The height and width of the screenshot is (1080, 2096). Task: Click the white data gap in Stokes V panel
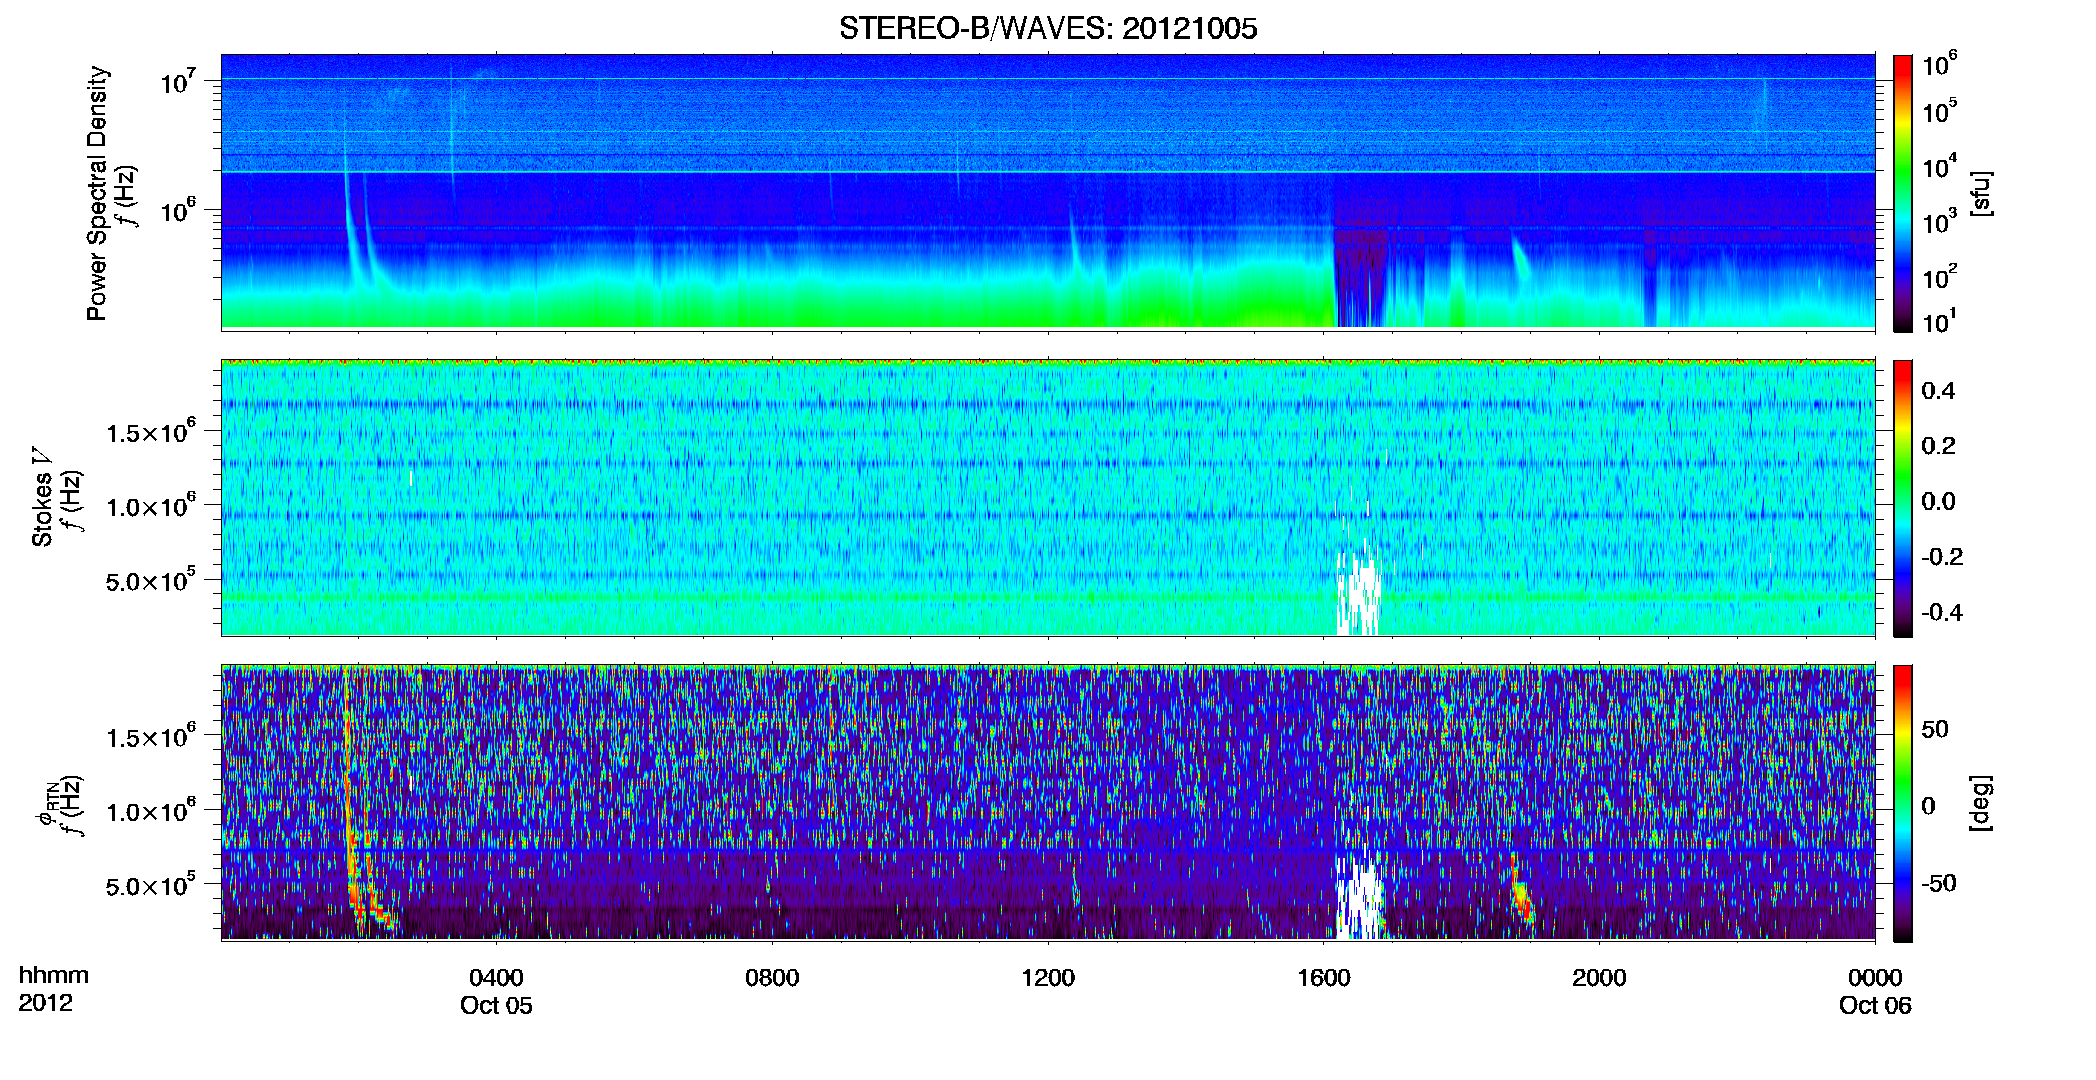1359,595
